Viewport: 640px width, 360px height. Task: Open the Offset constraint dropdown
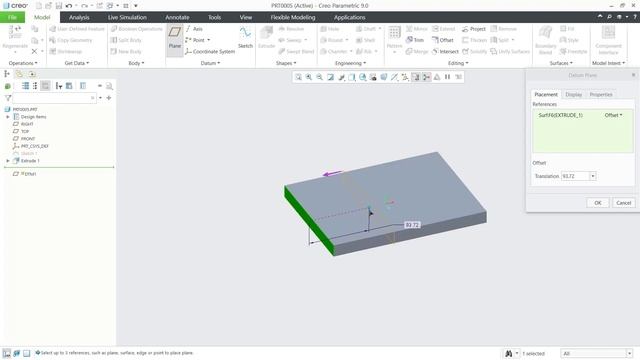613,116
